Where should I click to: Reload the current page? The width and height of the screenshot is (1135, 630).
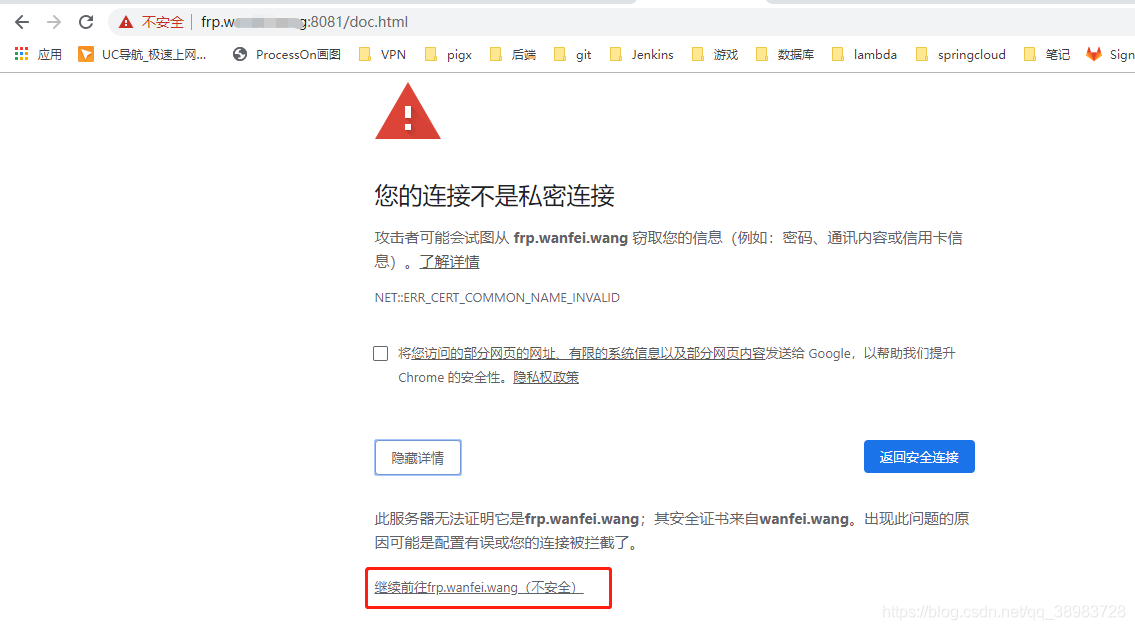(x=85, y=21)
